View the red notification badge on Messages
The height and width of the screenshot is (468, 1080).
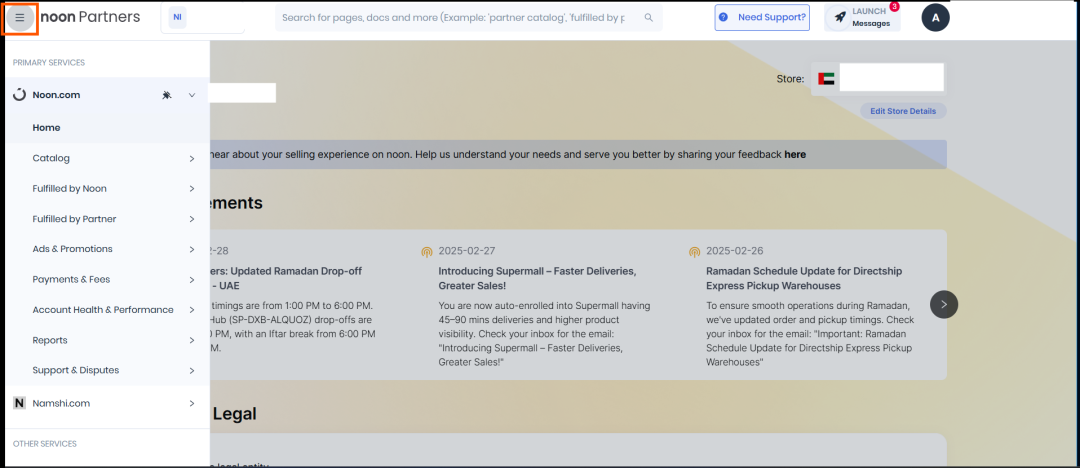coord(894,7)
